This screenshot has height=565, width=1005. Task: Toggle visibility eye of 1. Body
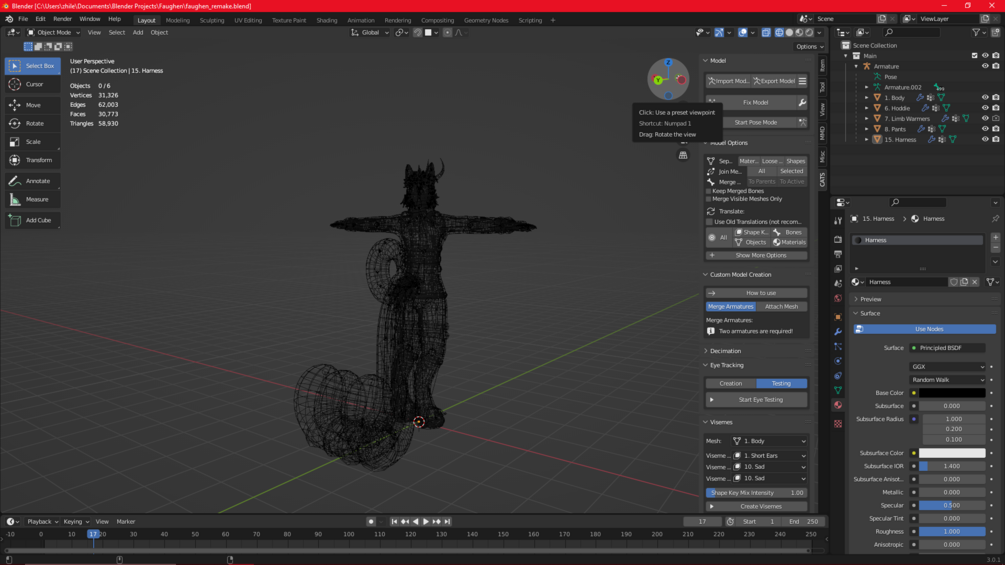(985, 97)
